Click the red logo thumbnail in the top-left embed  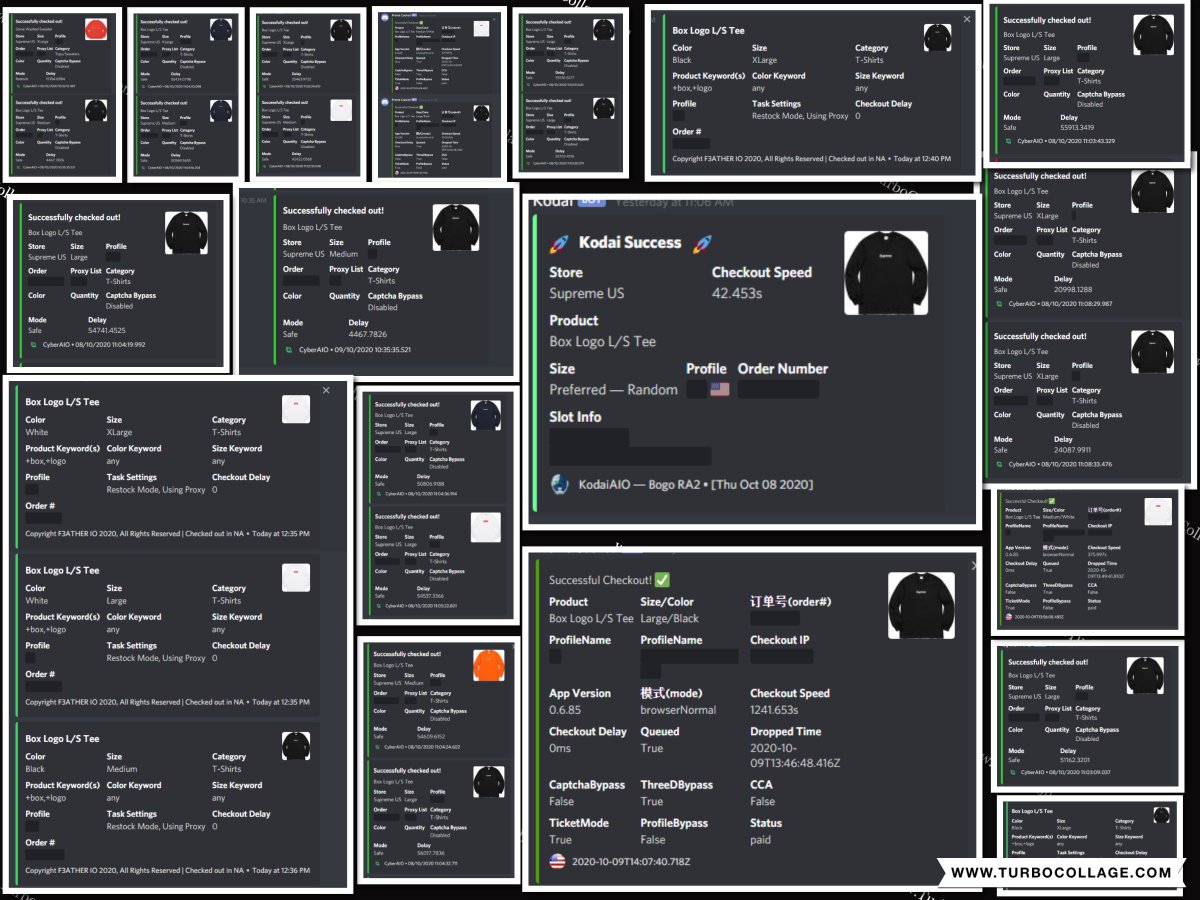point(95,29)
